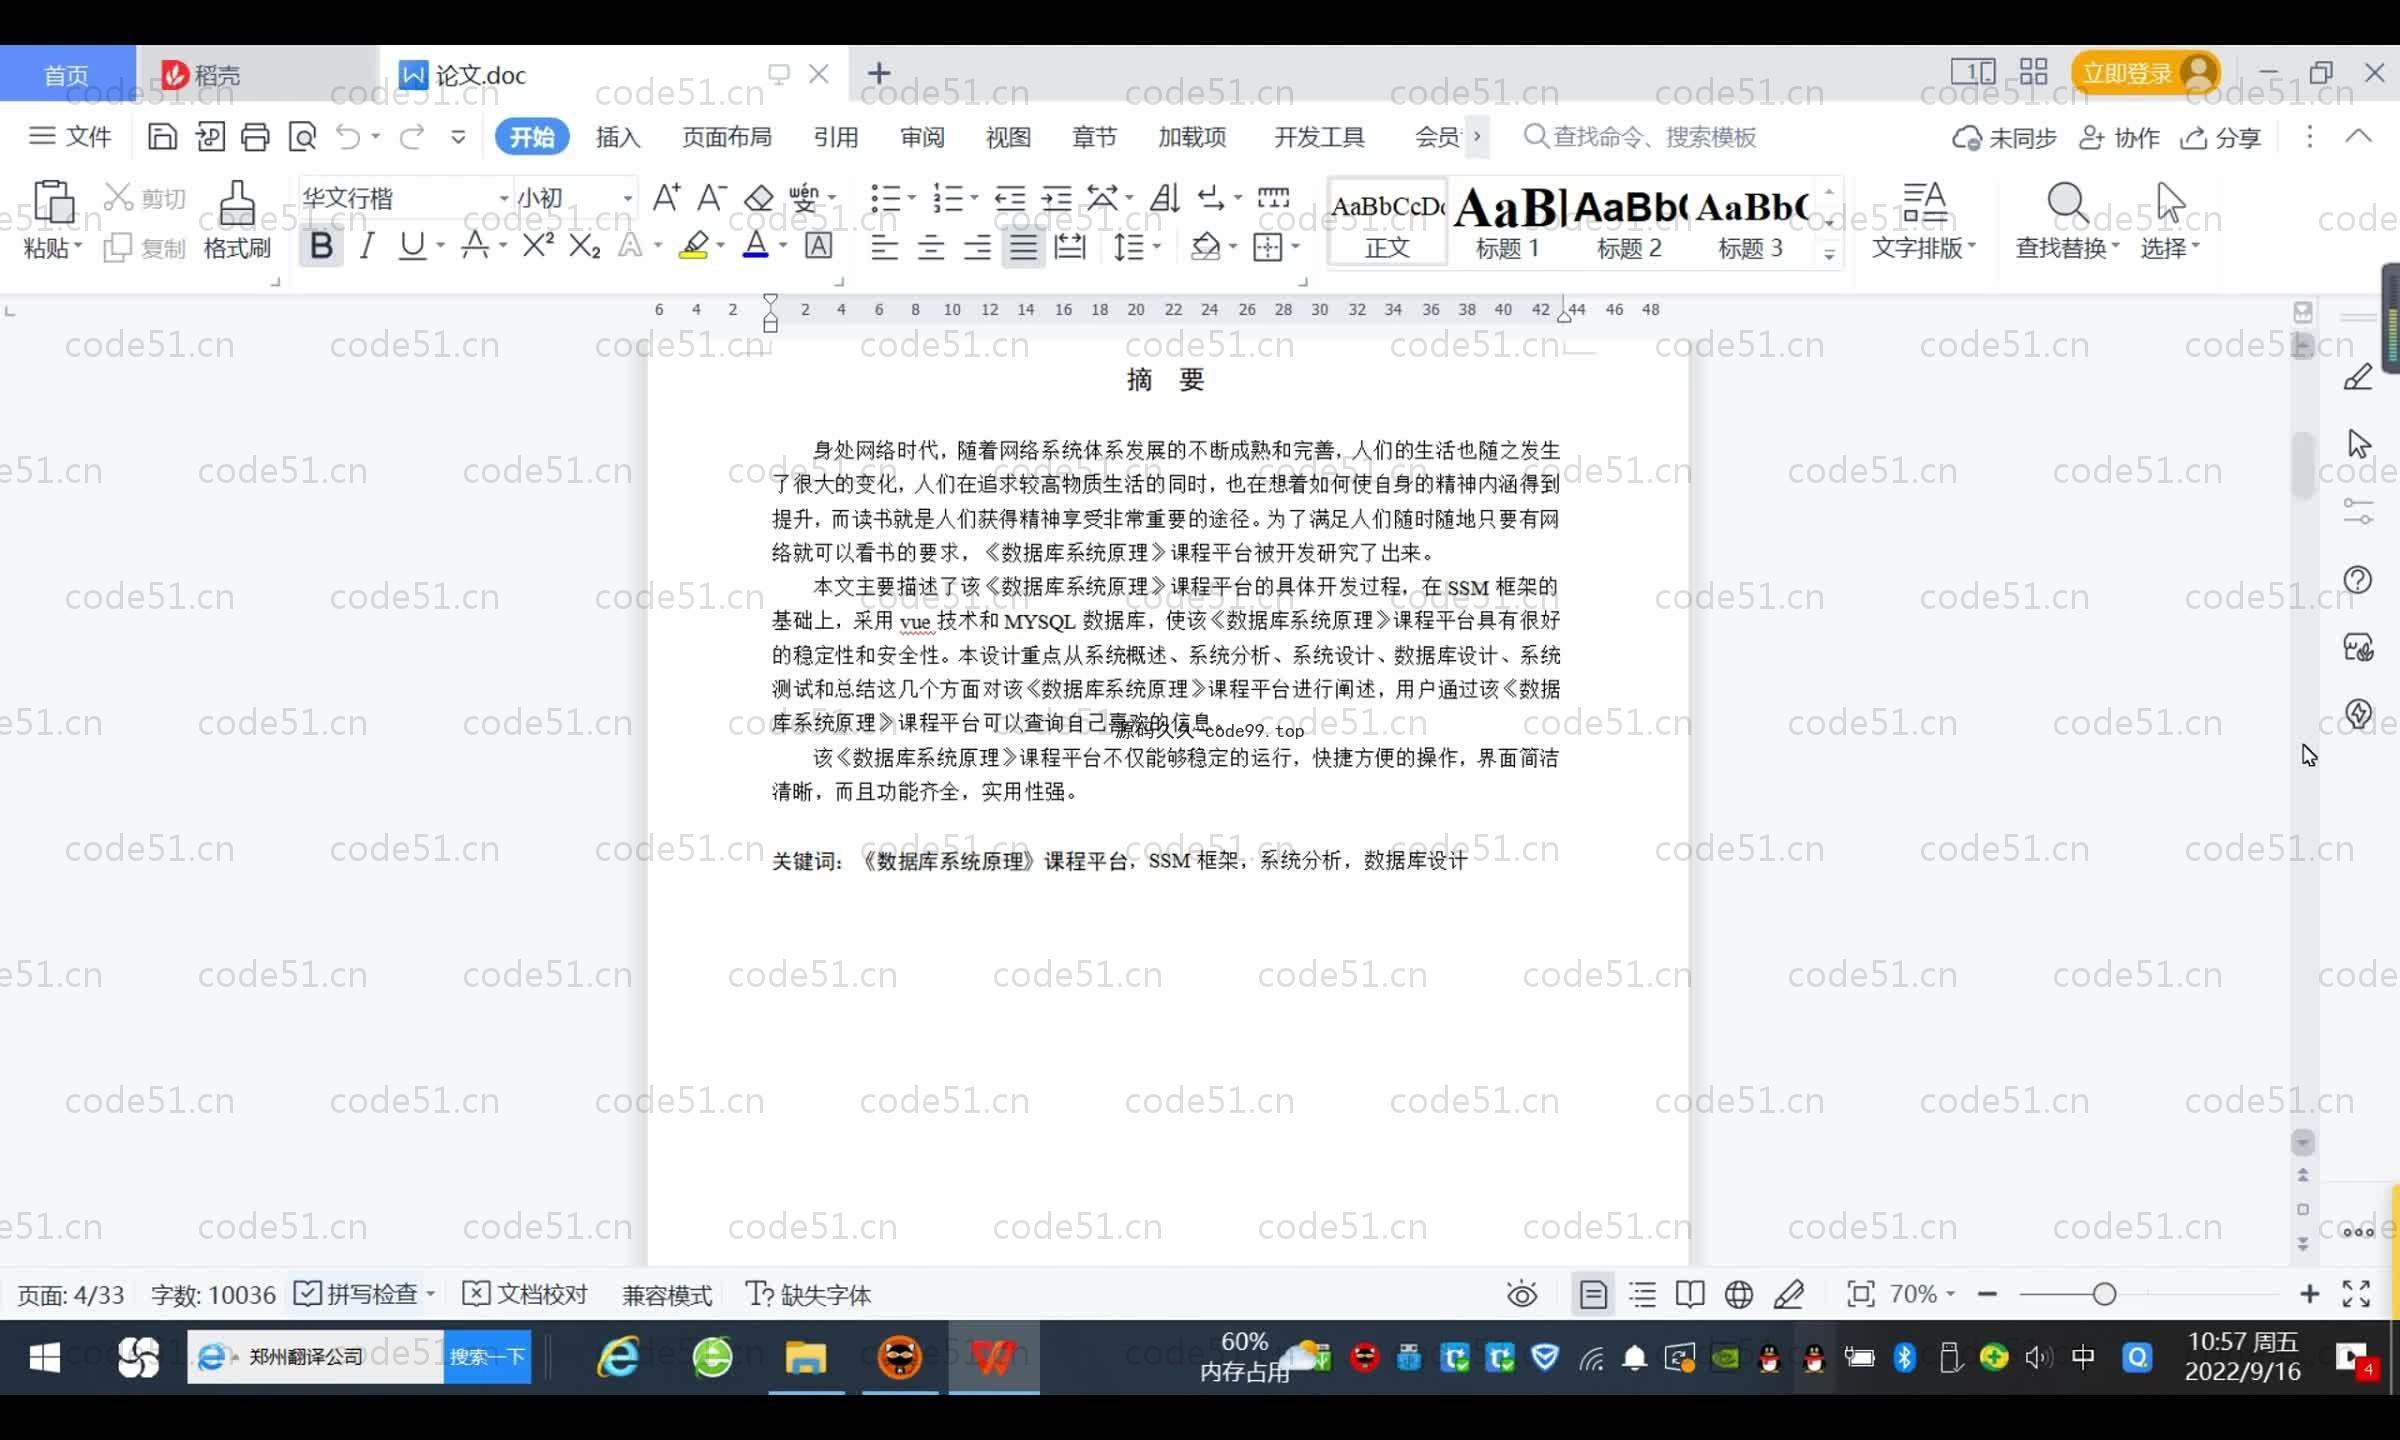Toggle spell check in status bar
2400x1440 pixels.
click(x=356, y=1294)
